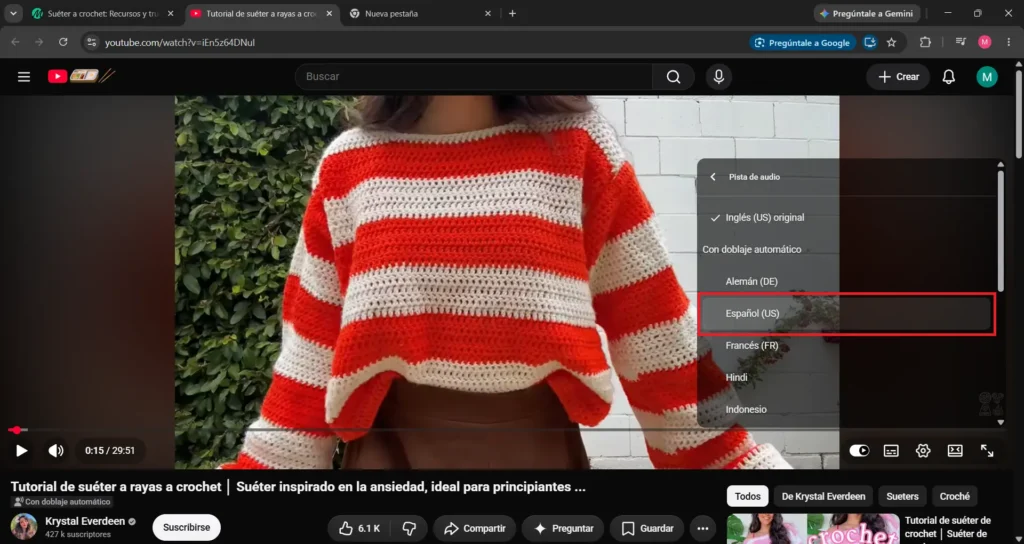Image resolution: width=1024 pixels, height=544 pixels.
Task: Open the Crear button
Action: [898, 77]
